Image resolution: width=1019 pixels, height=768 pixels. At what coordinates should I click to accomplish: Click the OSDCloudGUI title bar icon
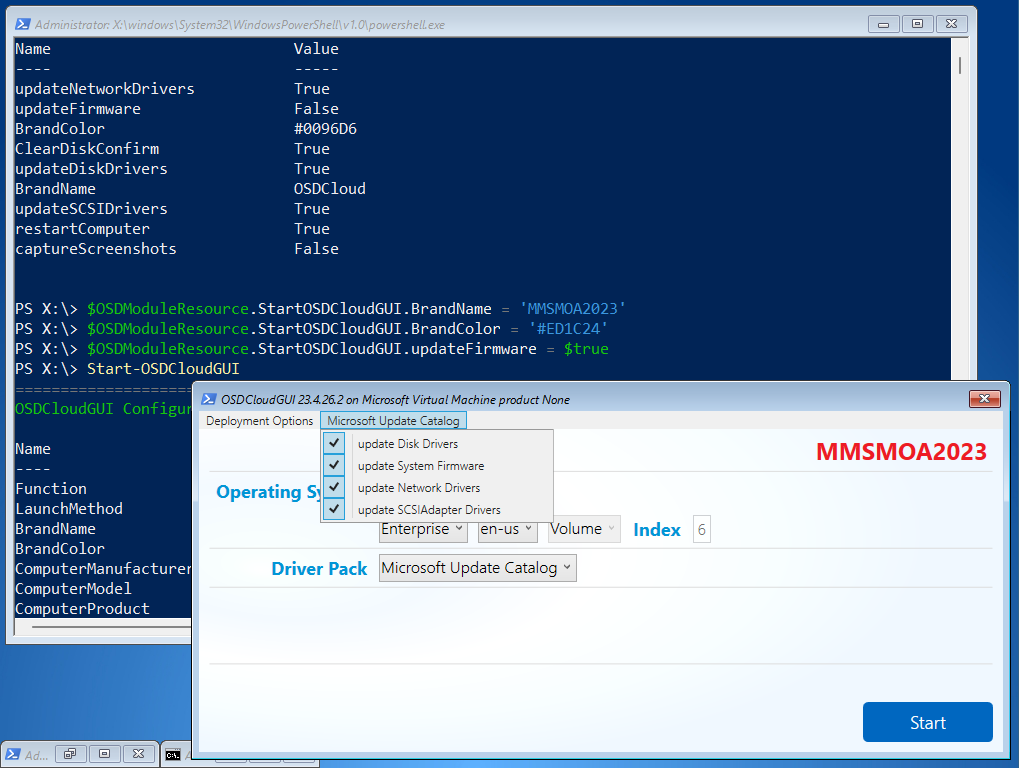pos(207,399)
